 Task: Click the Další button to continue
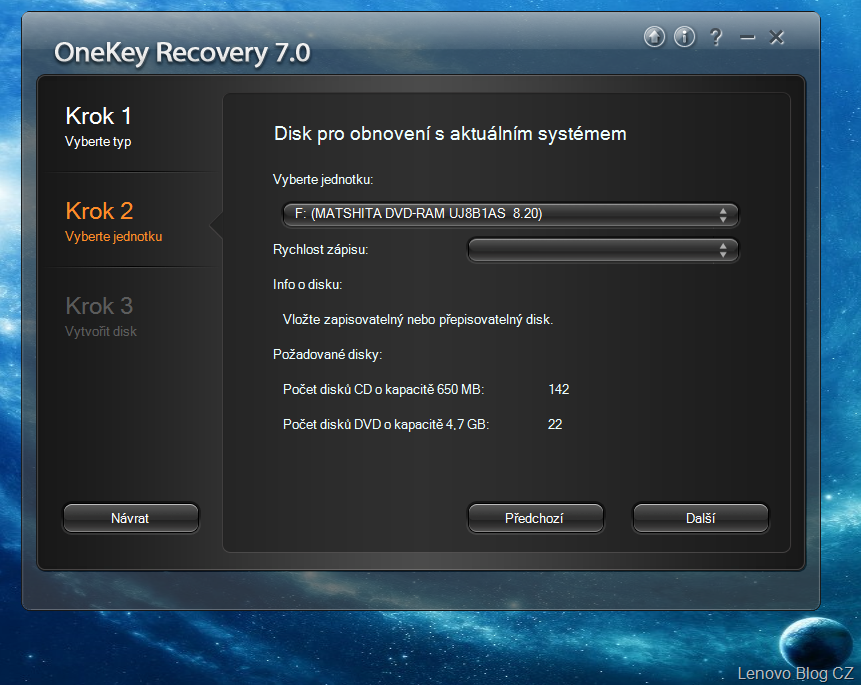point(700,518)
